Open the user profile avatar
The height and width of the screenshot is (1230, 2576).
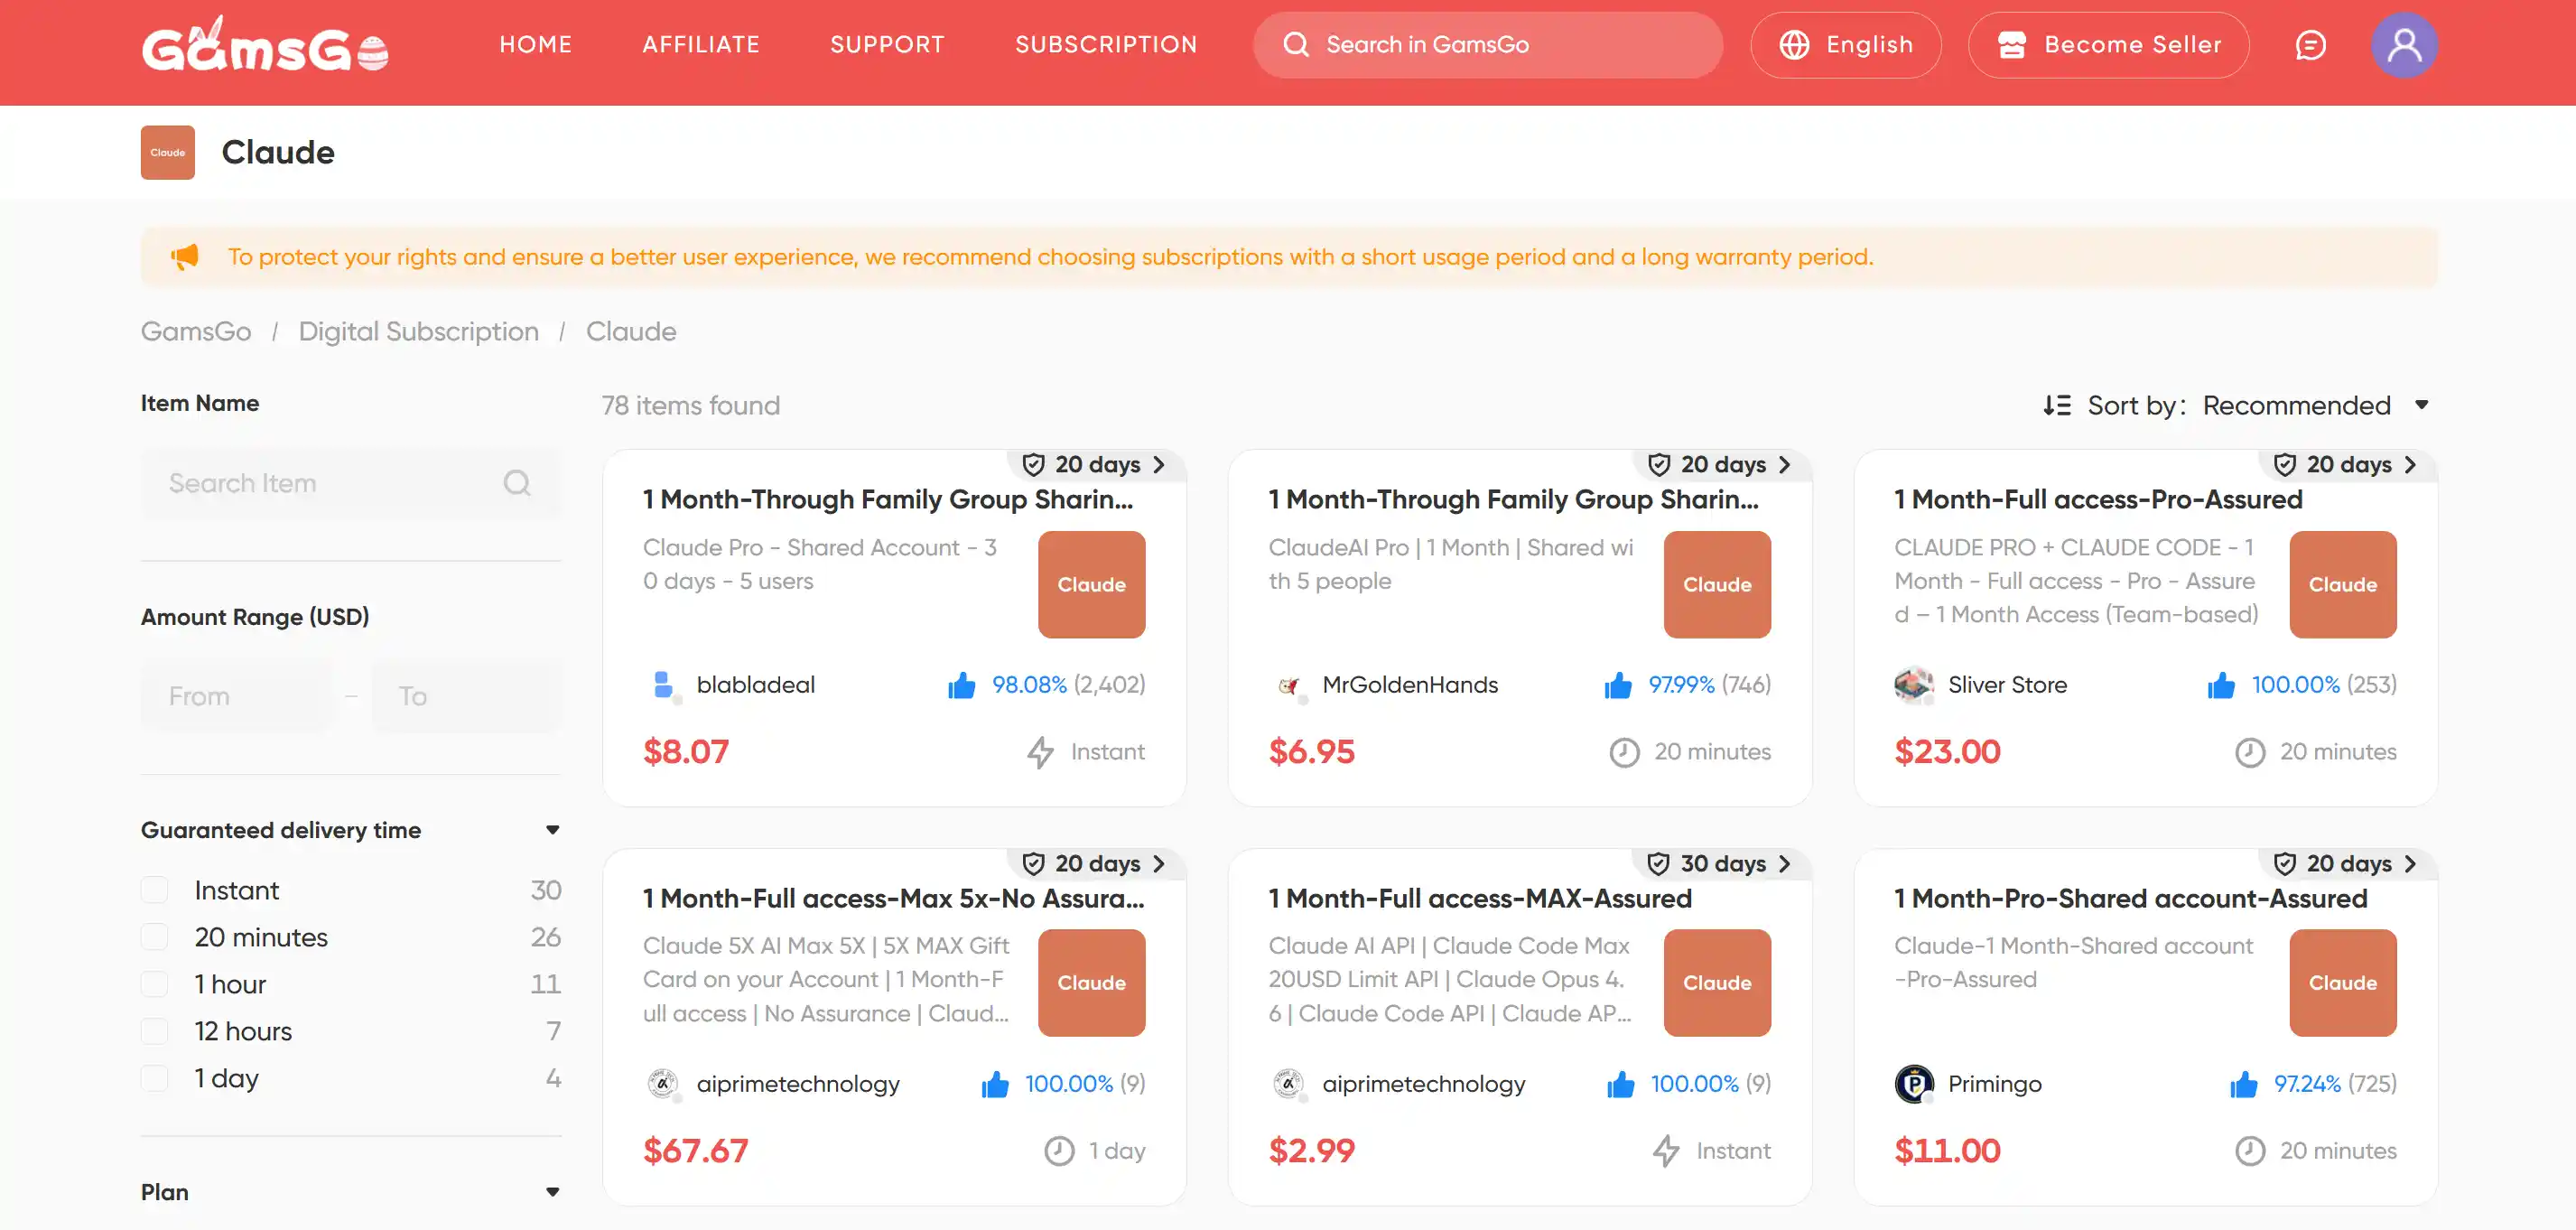tap(2403, 45)
